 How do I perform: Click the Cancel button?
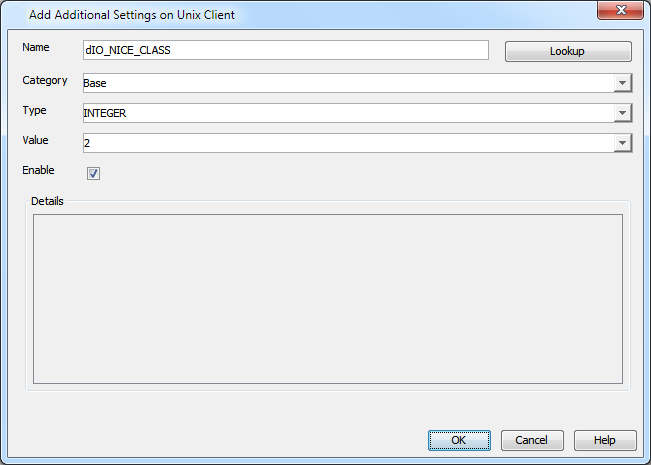tap(531, 440)
